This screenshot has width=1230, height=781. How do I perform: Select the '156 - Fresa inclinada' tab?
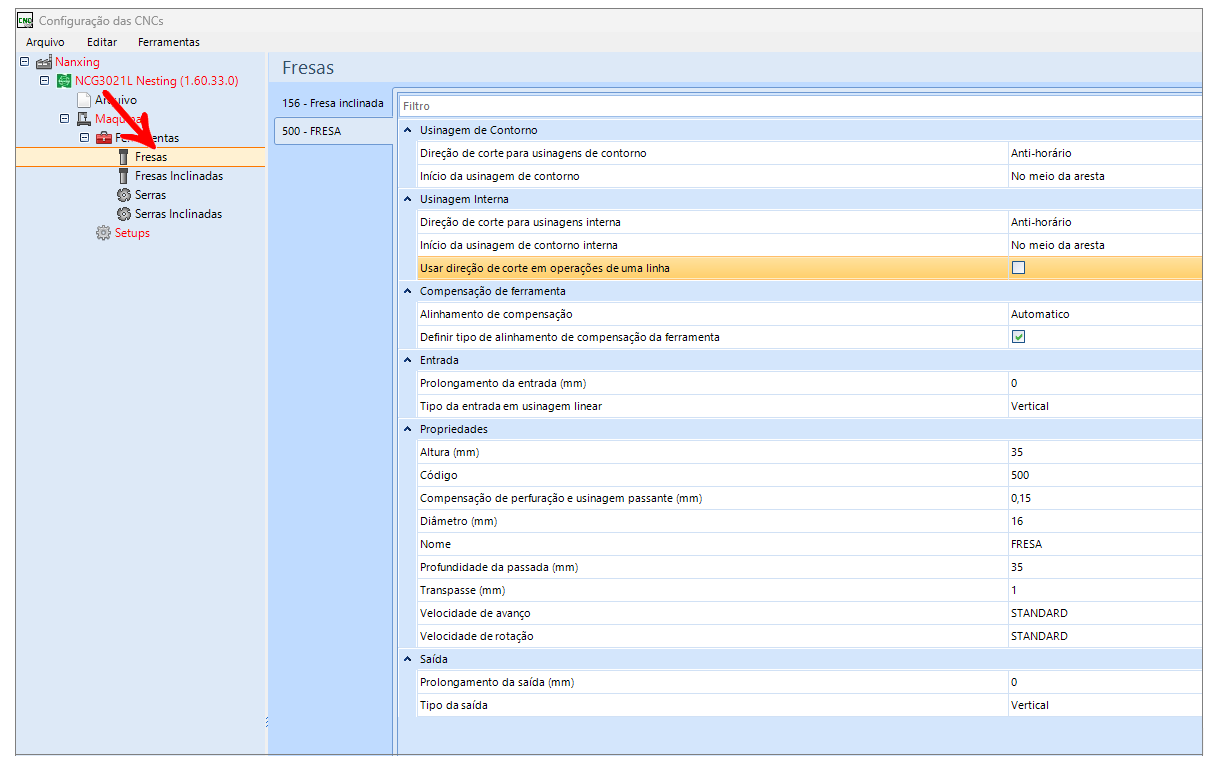[333, 103]
